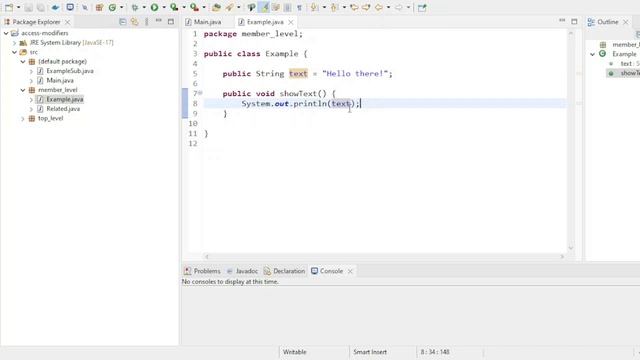Toggle Link with Editor in Package Explorer
The image size is (640, 360).
[x=134, y=22]
